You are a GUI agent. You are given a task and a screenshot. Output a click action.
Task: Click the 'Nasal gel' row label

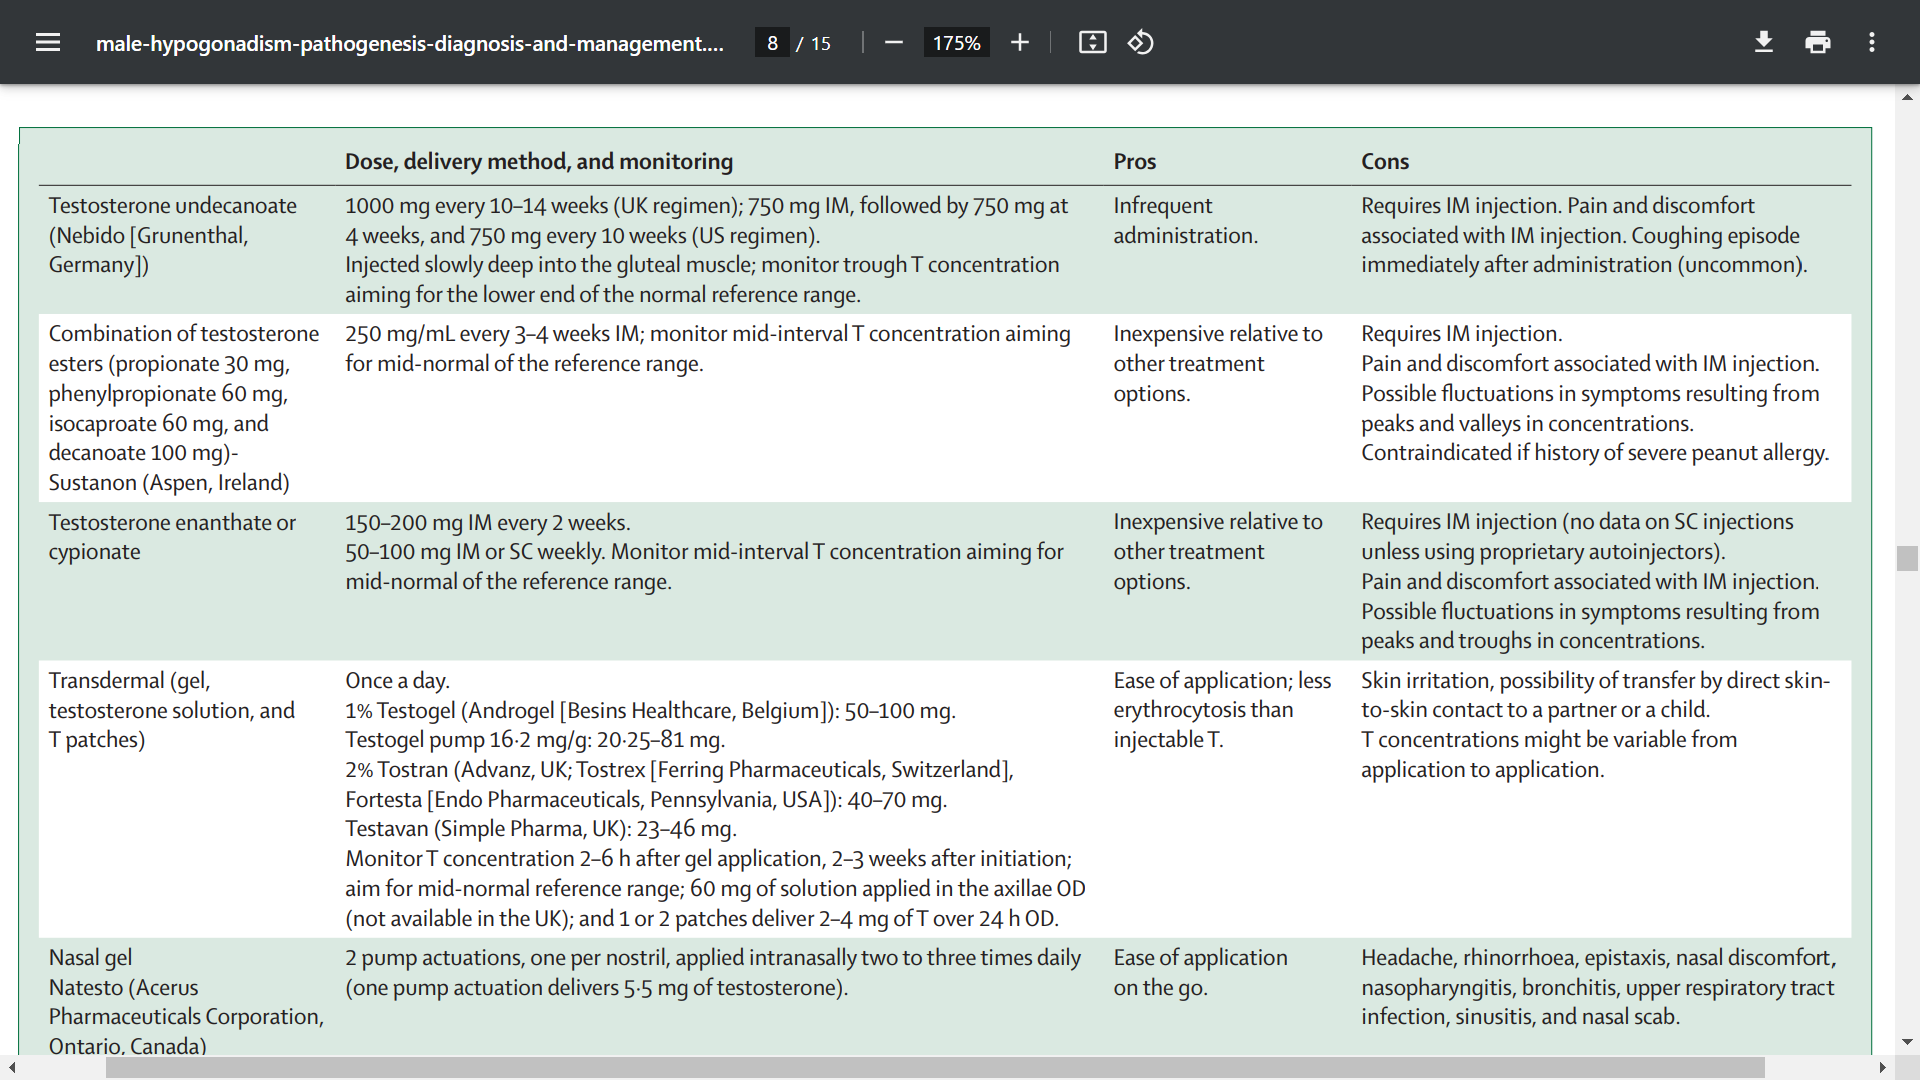pos(90,957)
